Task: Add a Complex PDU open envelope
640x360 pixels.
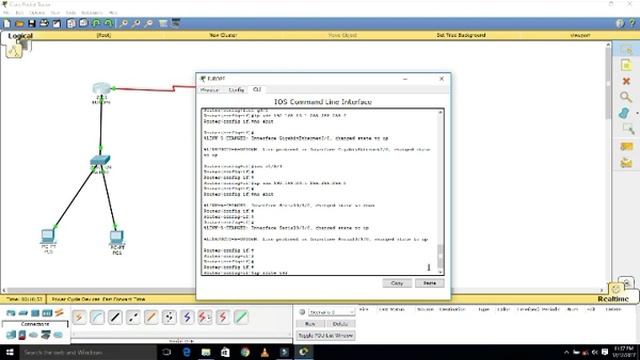Action: point(627,163)
